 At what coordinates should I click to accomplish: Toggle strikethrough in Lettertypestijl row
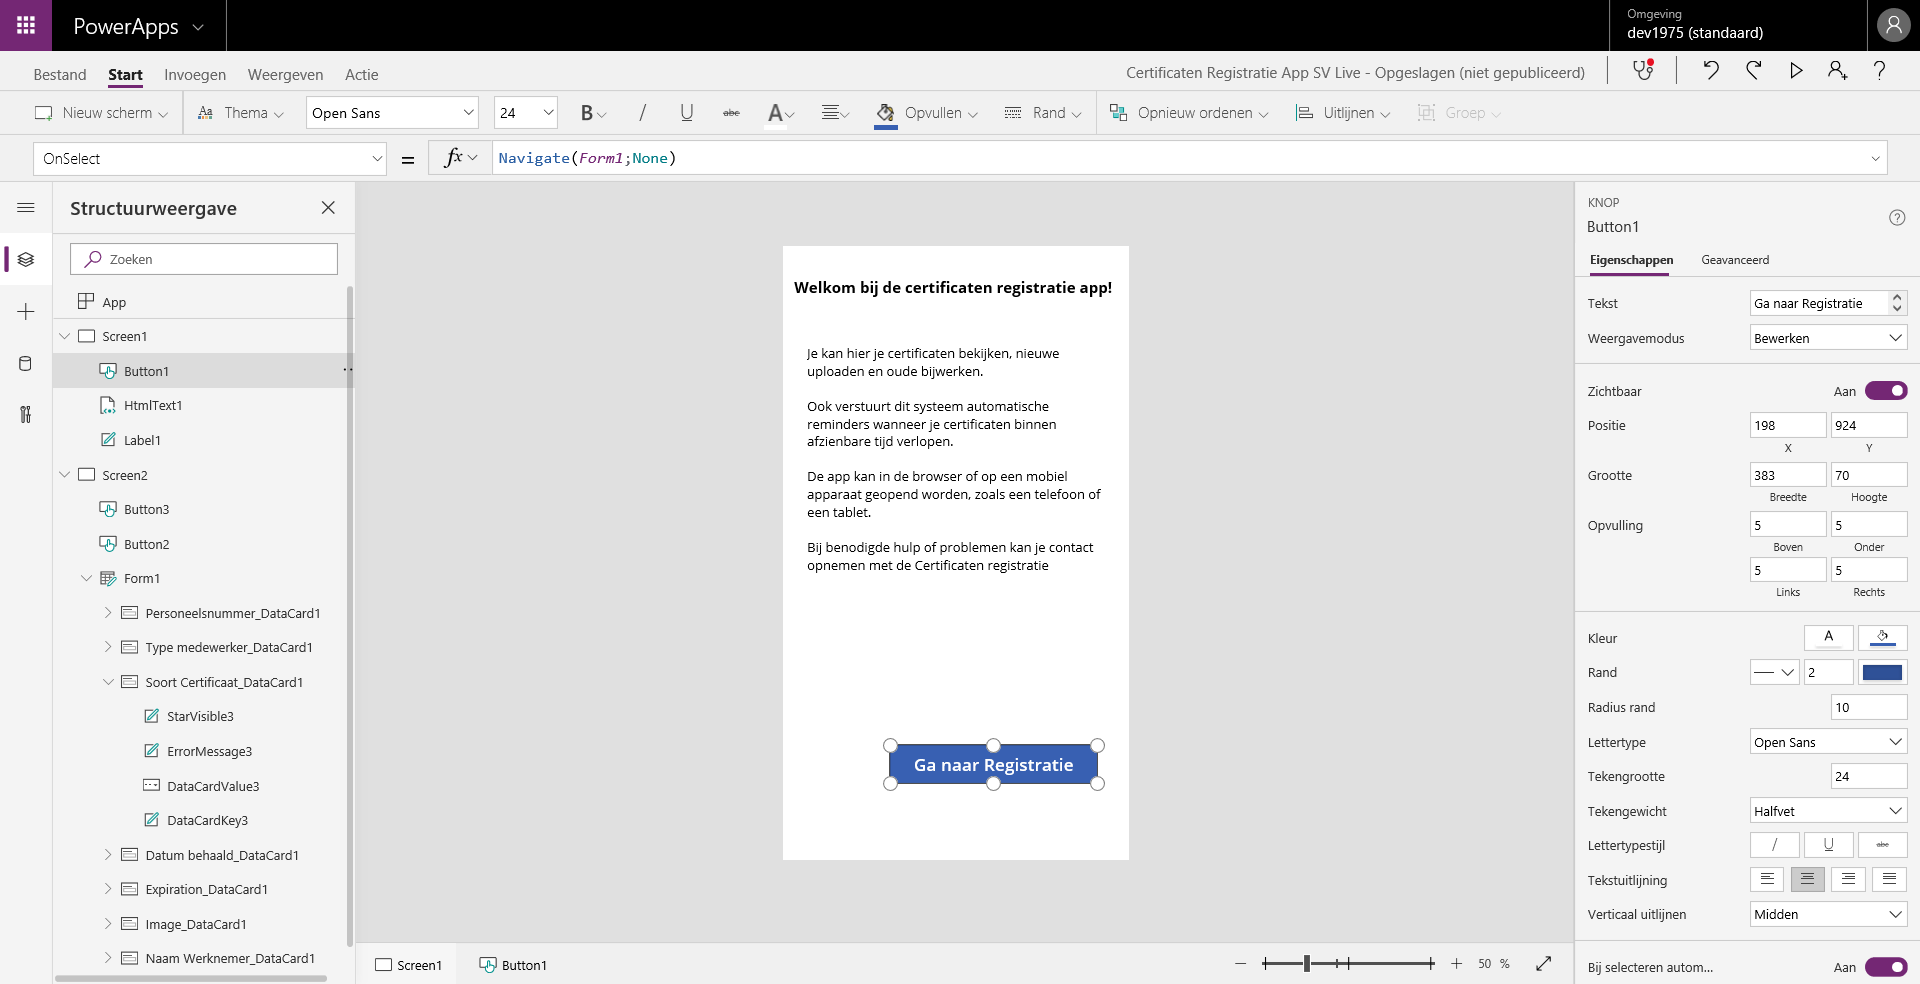point(1883,845)
